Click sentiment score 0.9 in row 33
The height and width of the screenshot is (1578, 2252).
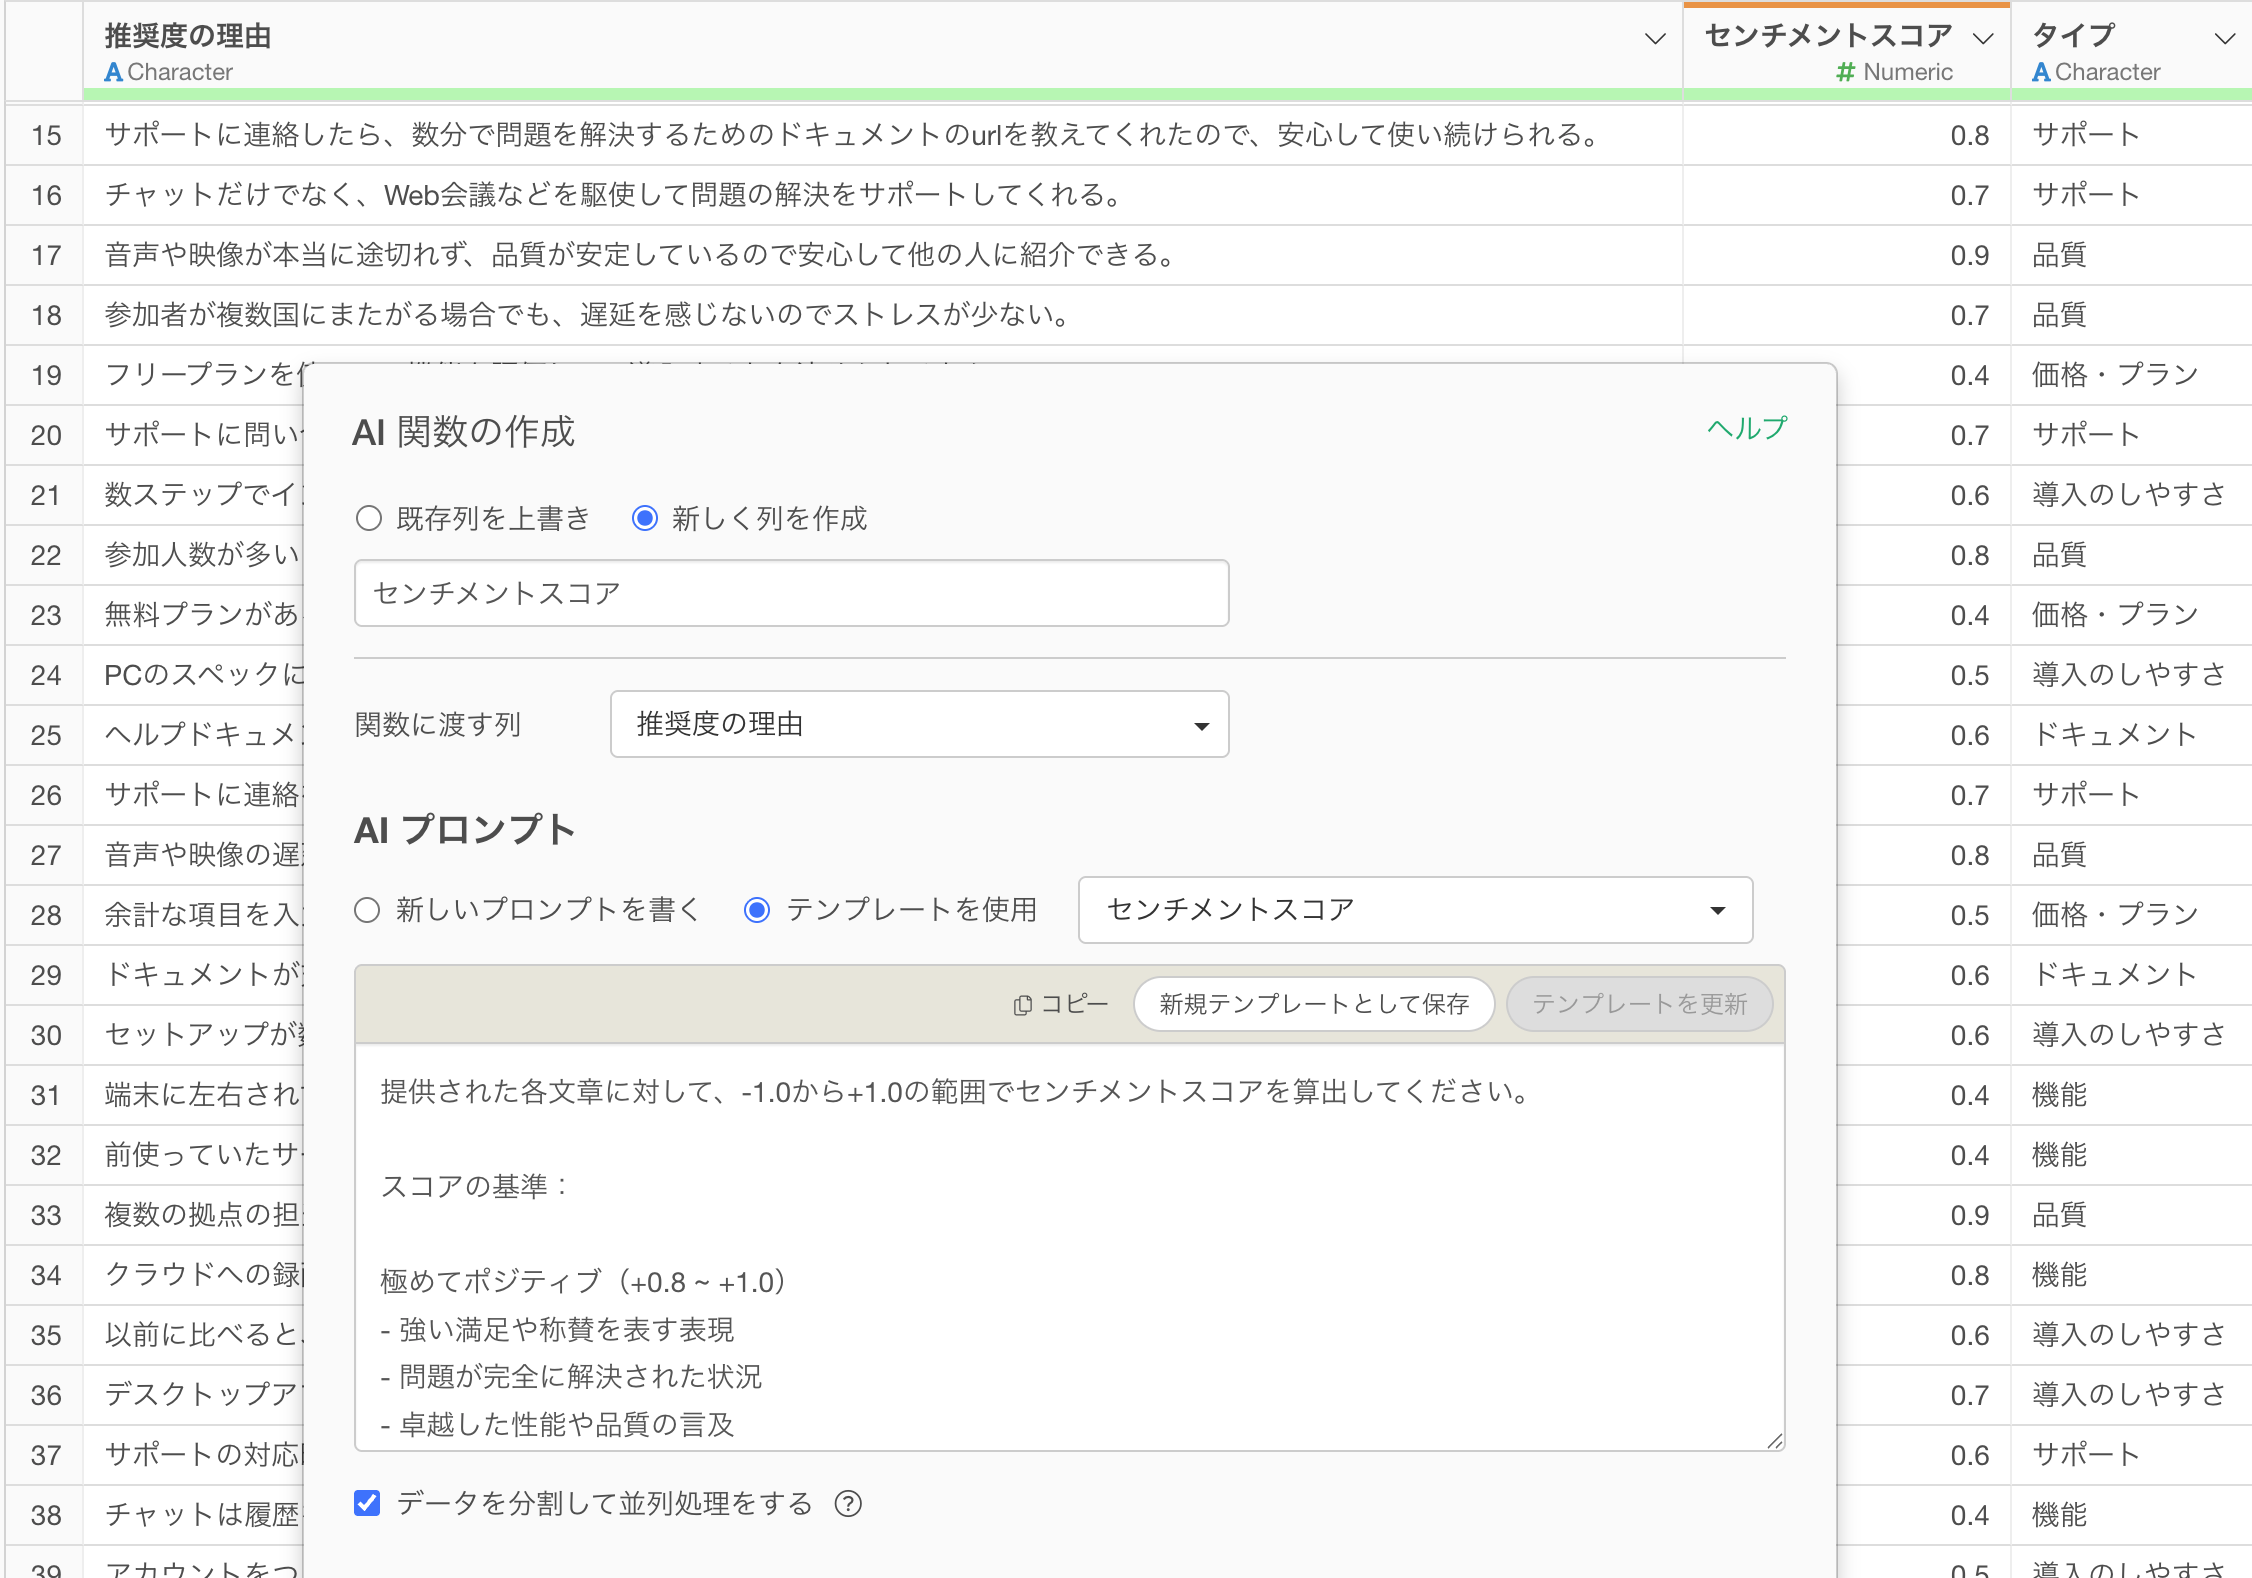tap(1969, 1215)
